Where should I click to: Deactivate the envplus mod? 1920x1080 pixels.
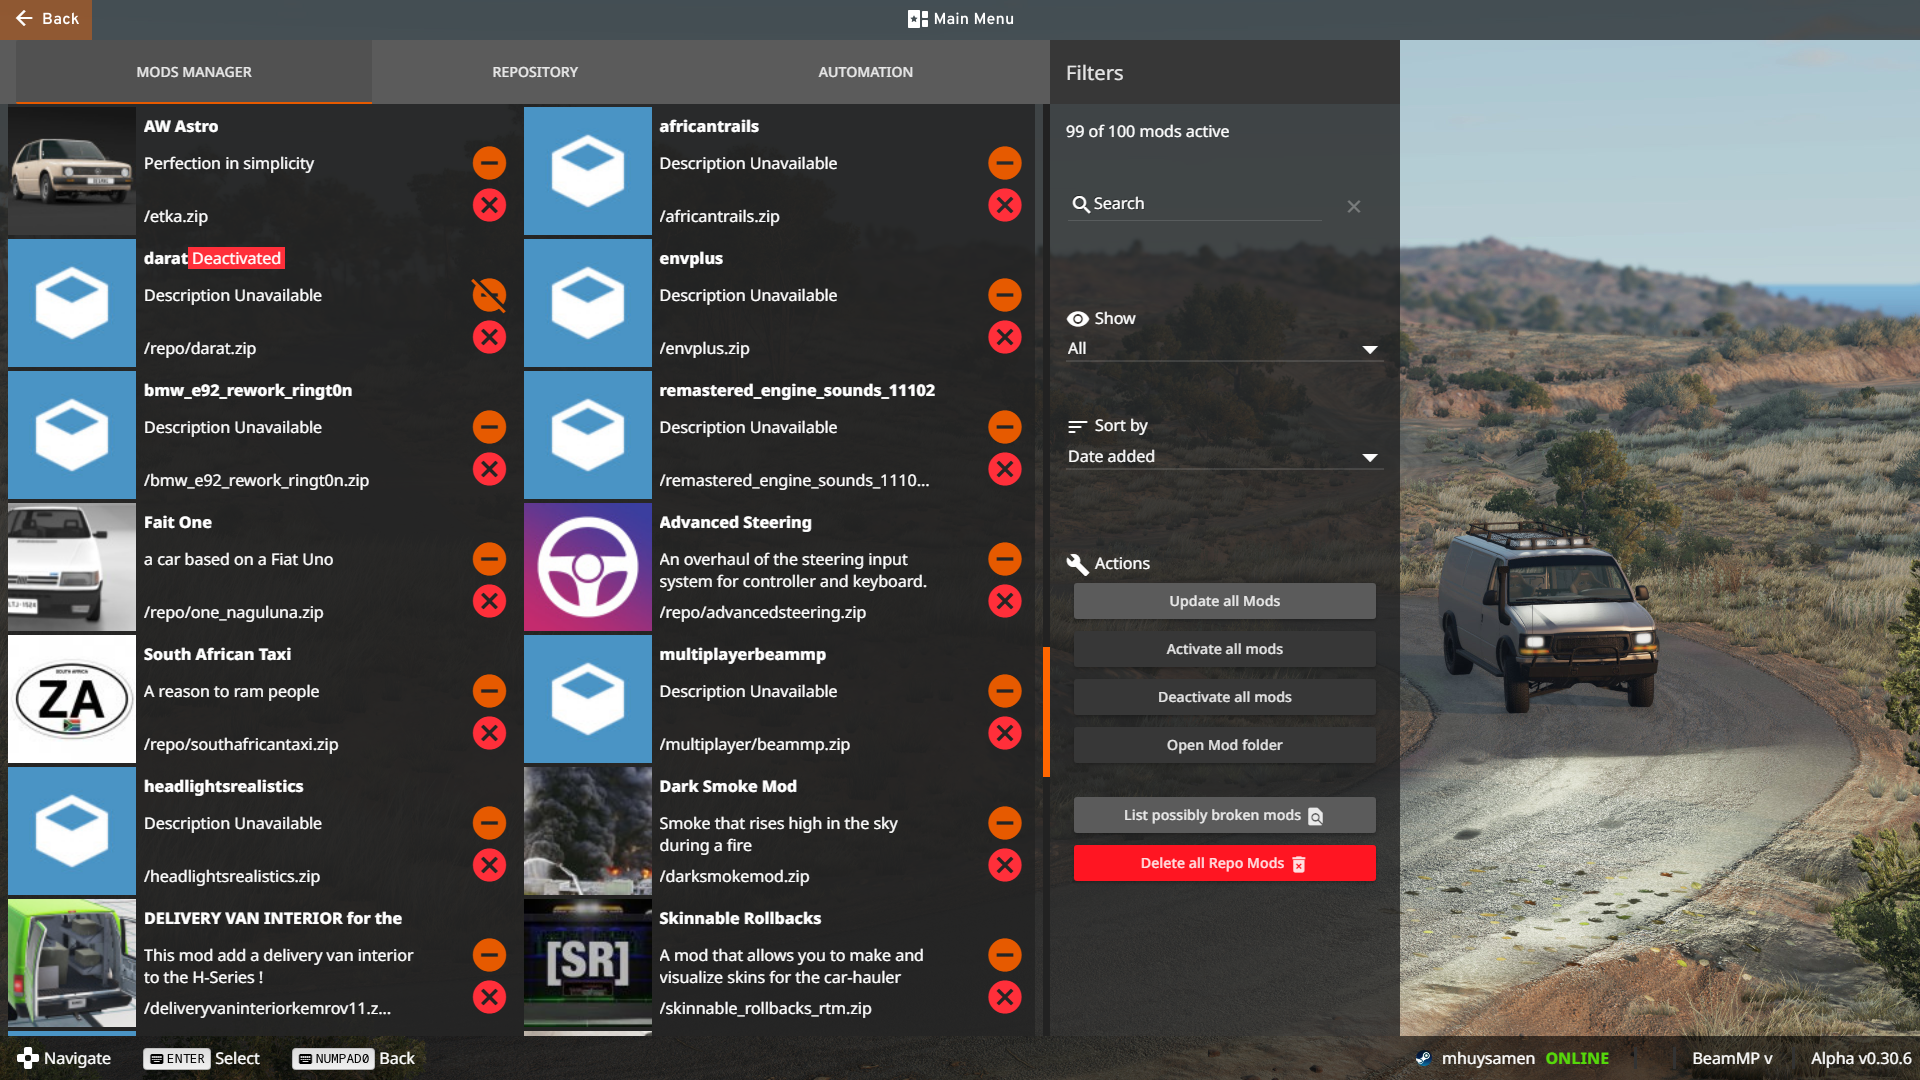point(1005,295)
